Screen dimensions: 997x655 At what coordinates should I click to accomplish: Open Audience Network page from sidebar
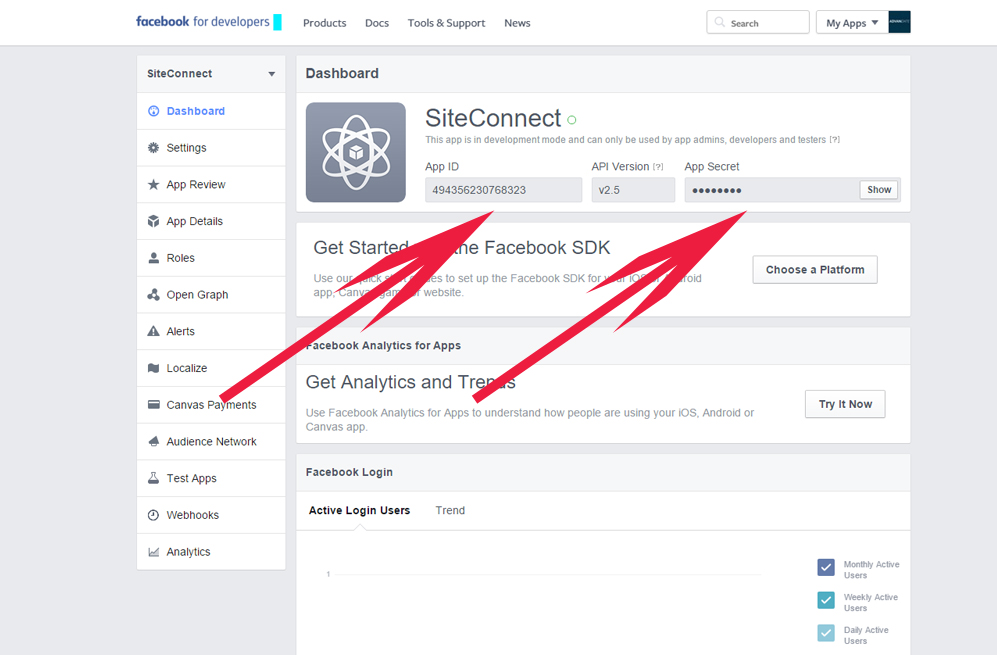click(211, 441)
